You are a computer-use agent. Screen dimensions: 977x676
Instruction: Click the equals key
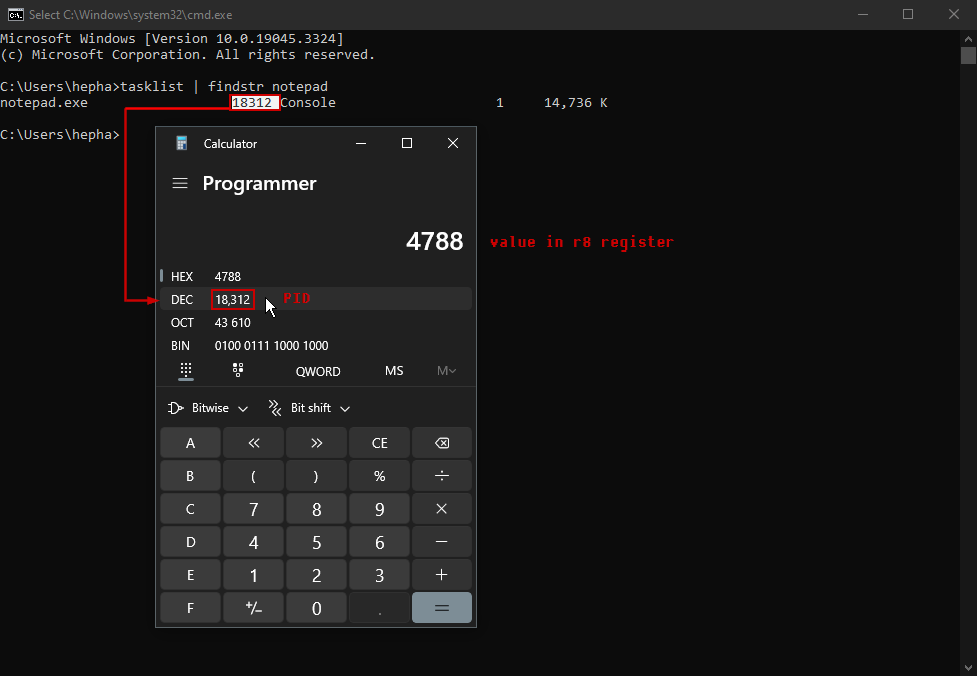(442, 607)
